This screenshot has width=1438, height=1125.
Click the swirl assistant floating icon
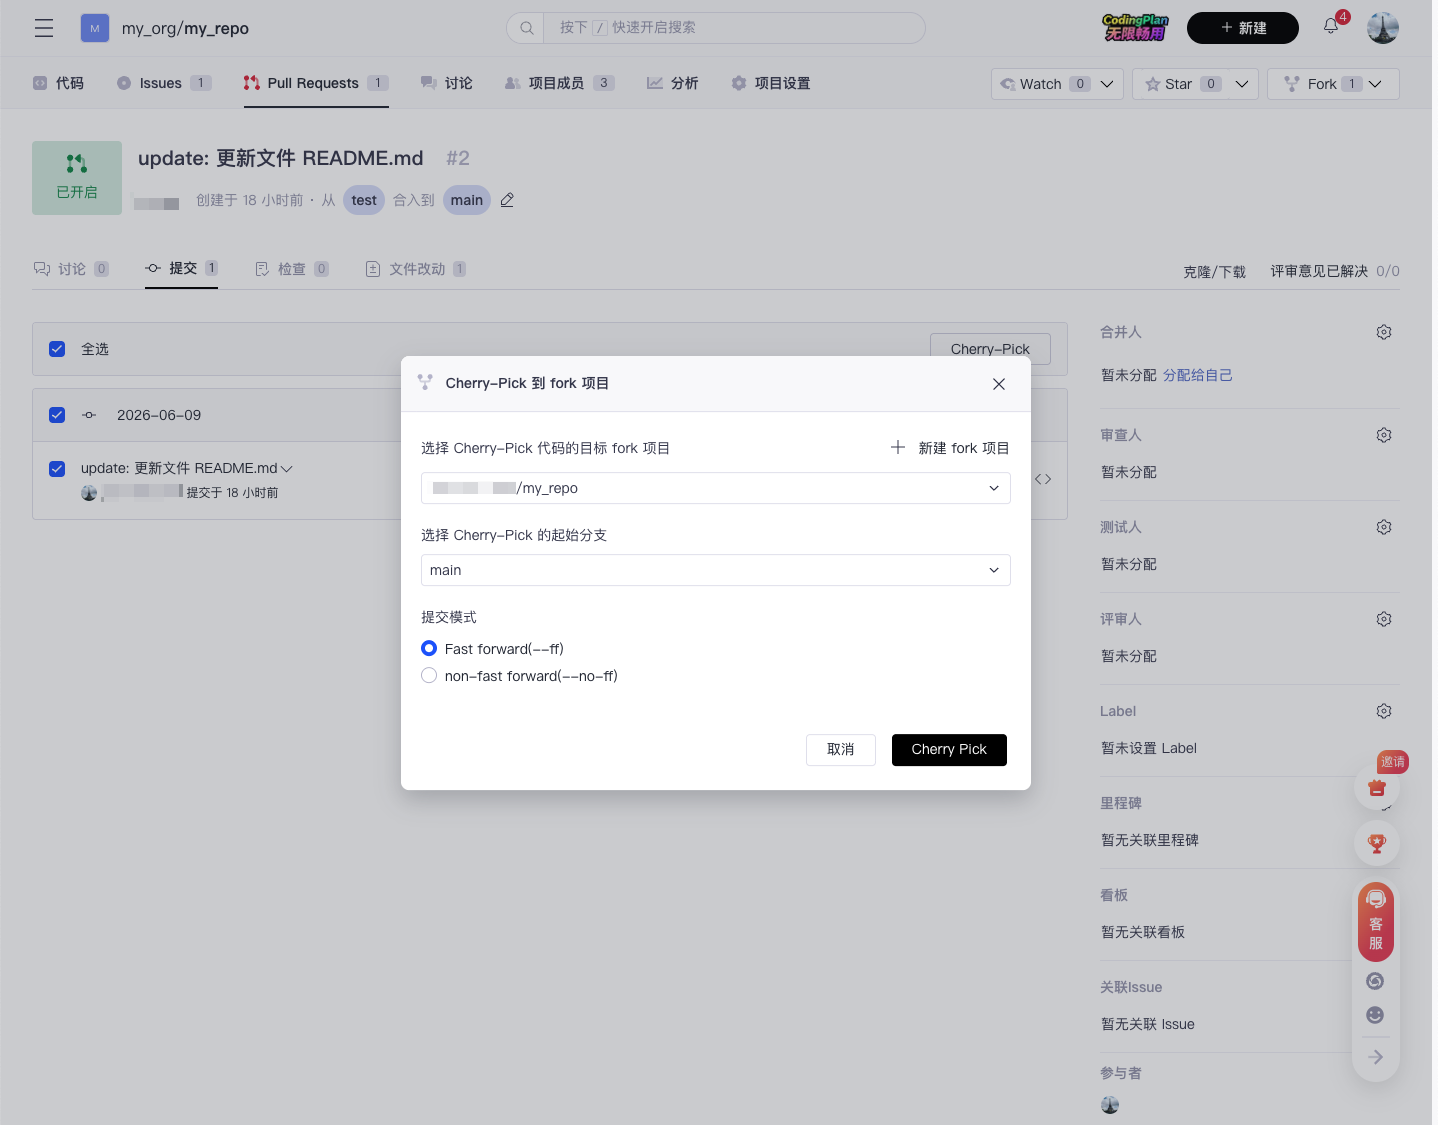pos(1375,981)
